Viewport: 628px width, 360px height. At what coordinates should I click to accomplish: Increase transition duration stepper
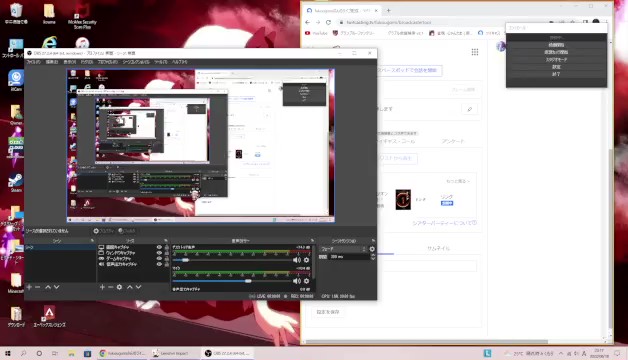[x=373, y=255]
